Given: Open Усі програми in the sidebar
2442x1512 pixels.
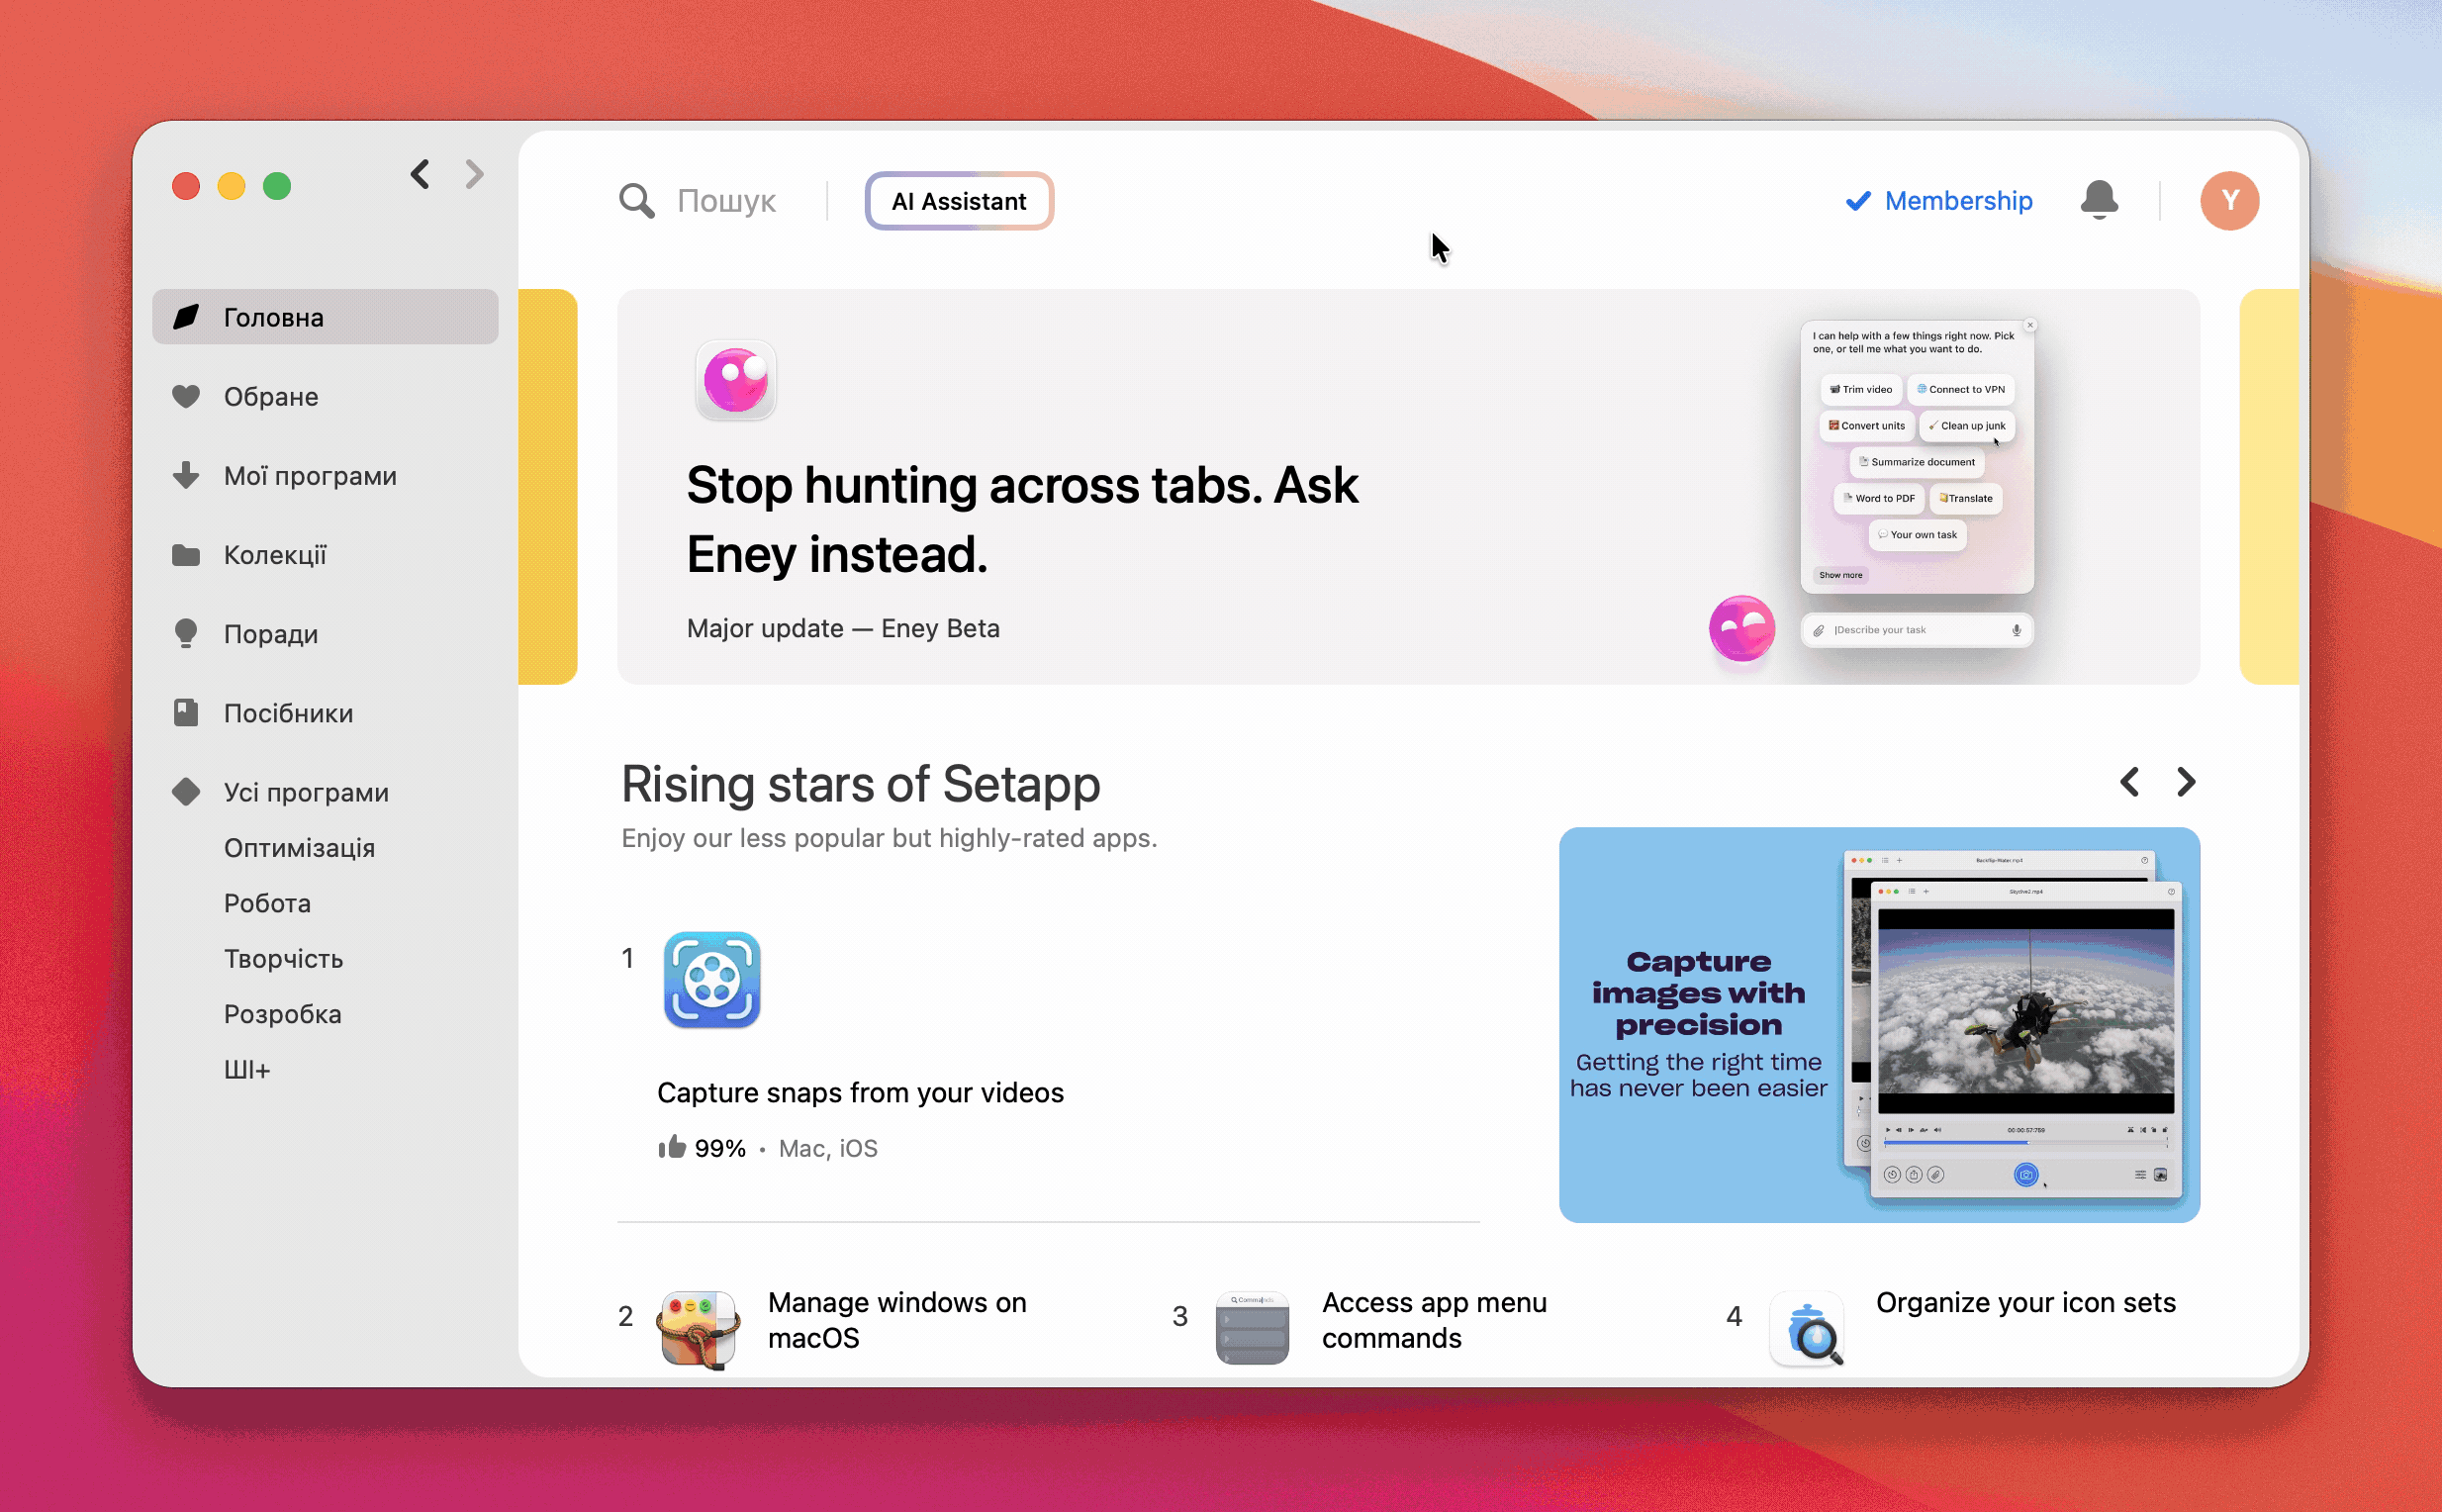Looking at the screenshot, I should [x=325, y=791].
